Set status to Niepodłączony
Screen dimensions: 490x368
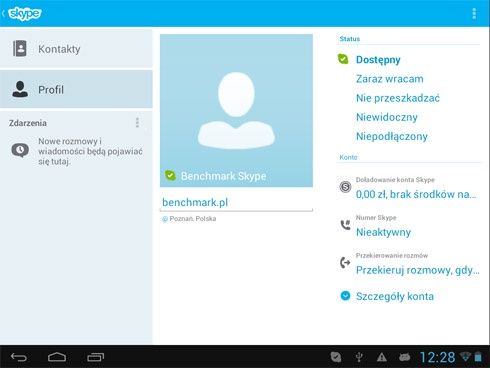[x=392, y=136]
